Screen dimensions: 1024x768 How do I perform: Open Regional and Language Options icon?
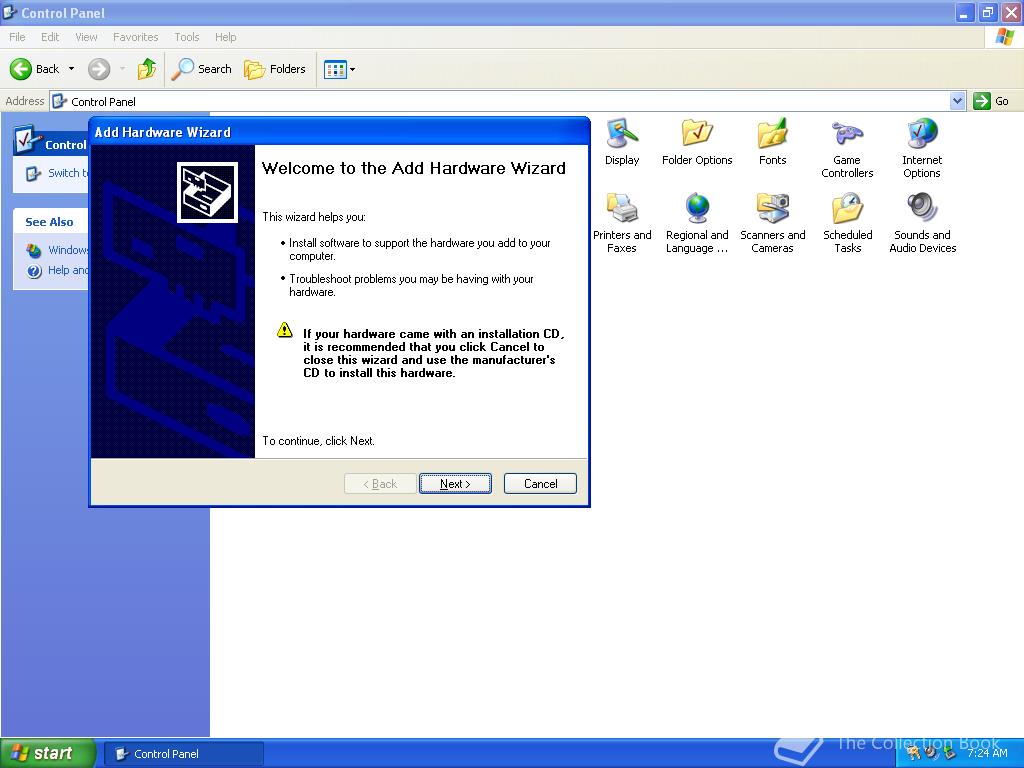(x=697, y=223)
